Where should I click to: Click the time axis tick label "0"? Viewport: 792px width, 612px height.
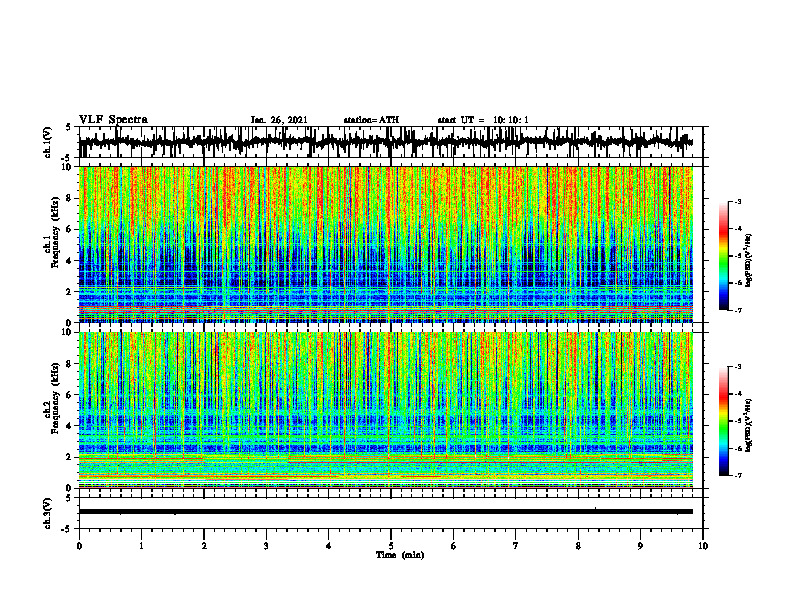pos(79,546)
